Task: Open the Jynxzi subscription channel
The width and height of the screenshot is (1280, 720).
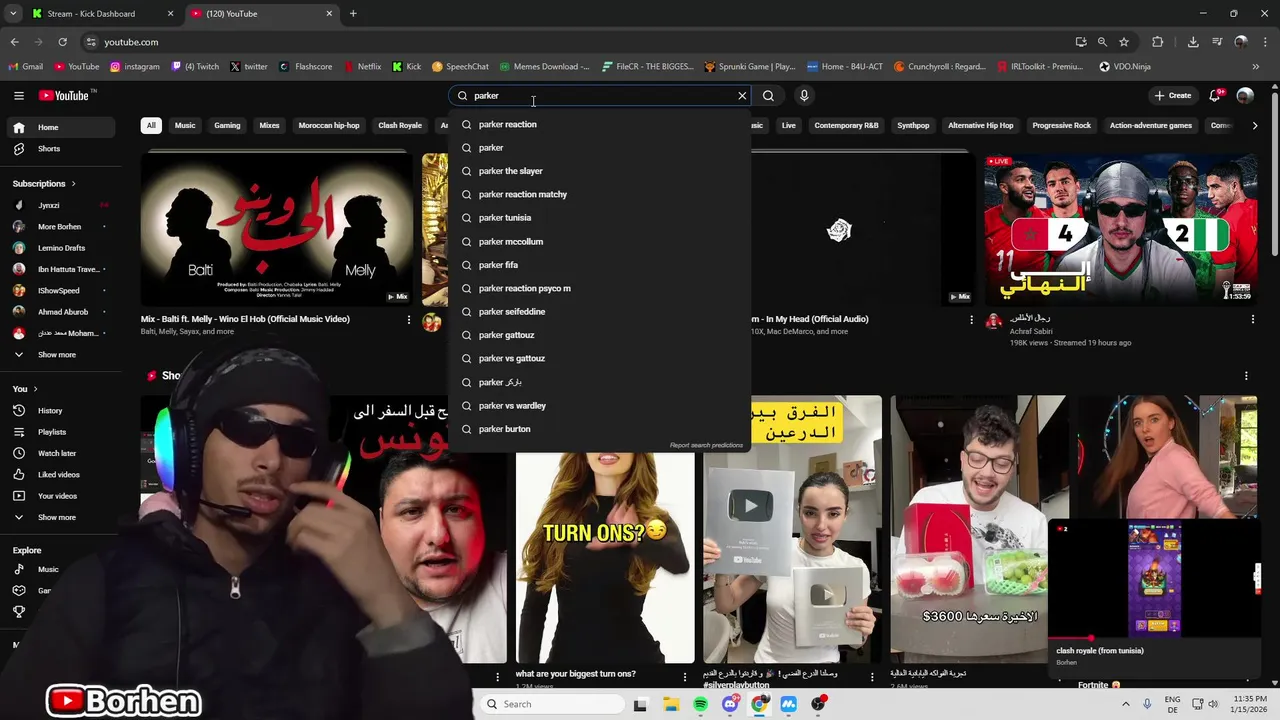Action: [60, 205]
